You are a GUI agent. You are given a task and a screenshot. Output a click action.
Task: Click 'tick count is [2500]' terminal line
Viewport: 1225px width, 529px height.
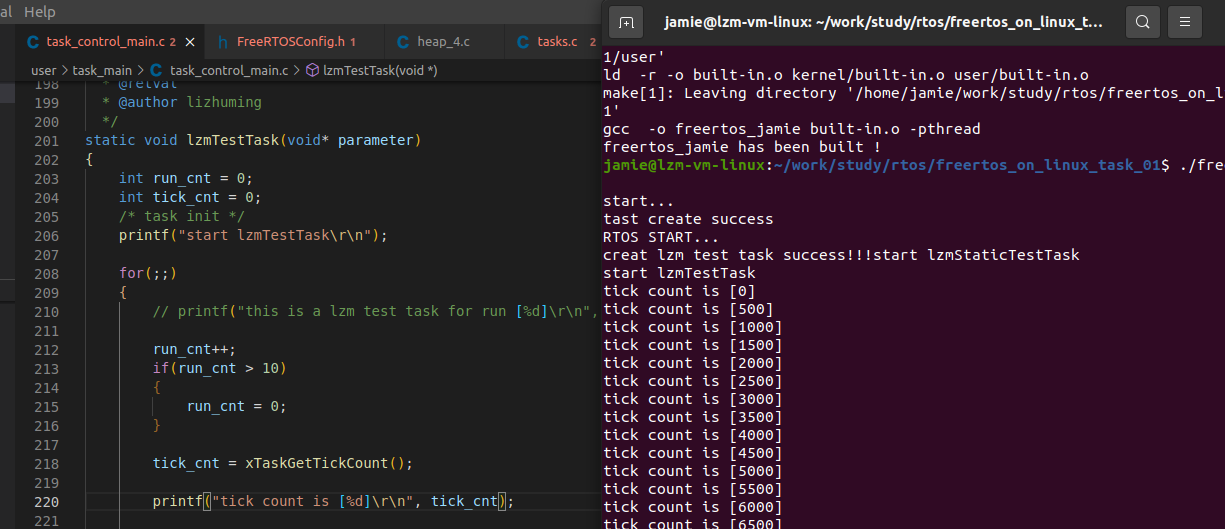click(693, 381)
